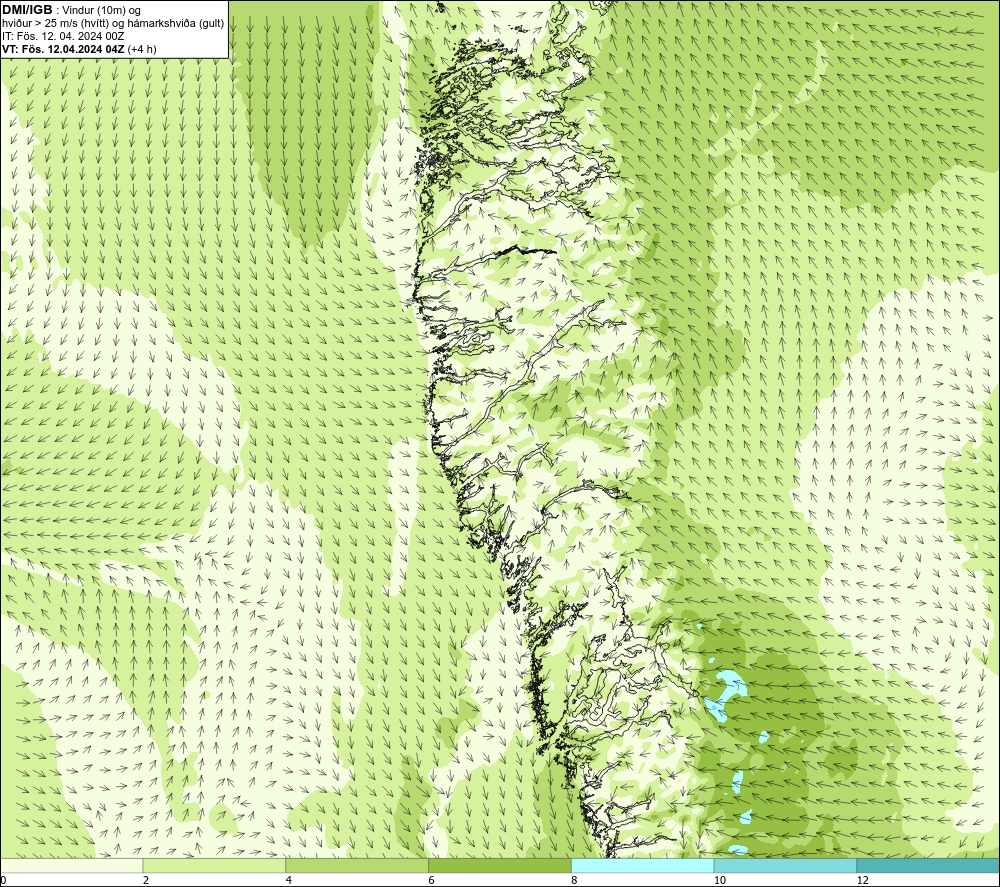This screenshot has width=1000, height=887.
Task: Click the legend swatch above 12 m/s
Action: point(929,865)
